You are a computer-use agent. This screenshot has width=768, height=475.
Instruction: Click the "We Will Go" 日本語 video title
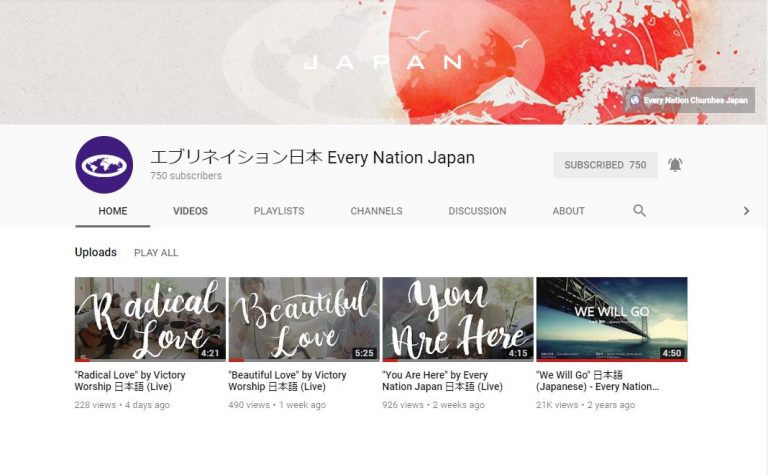pos(598,380)
